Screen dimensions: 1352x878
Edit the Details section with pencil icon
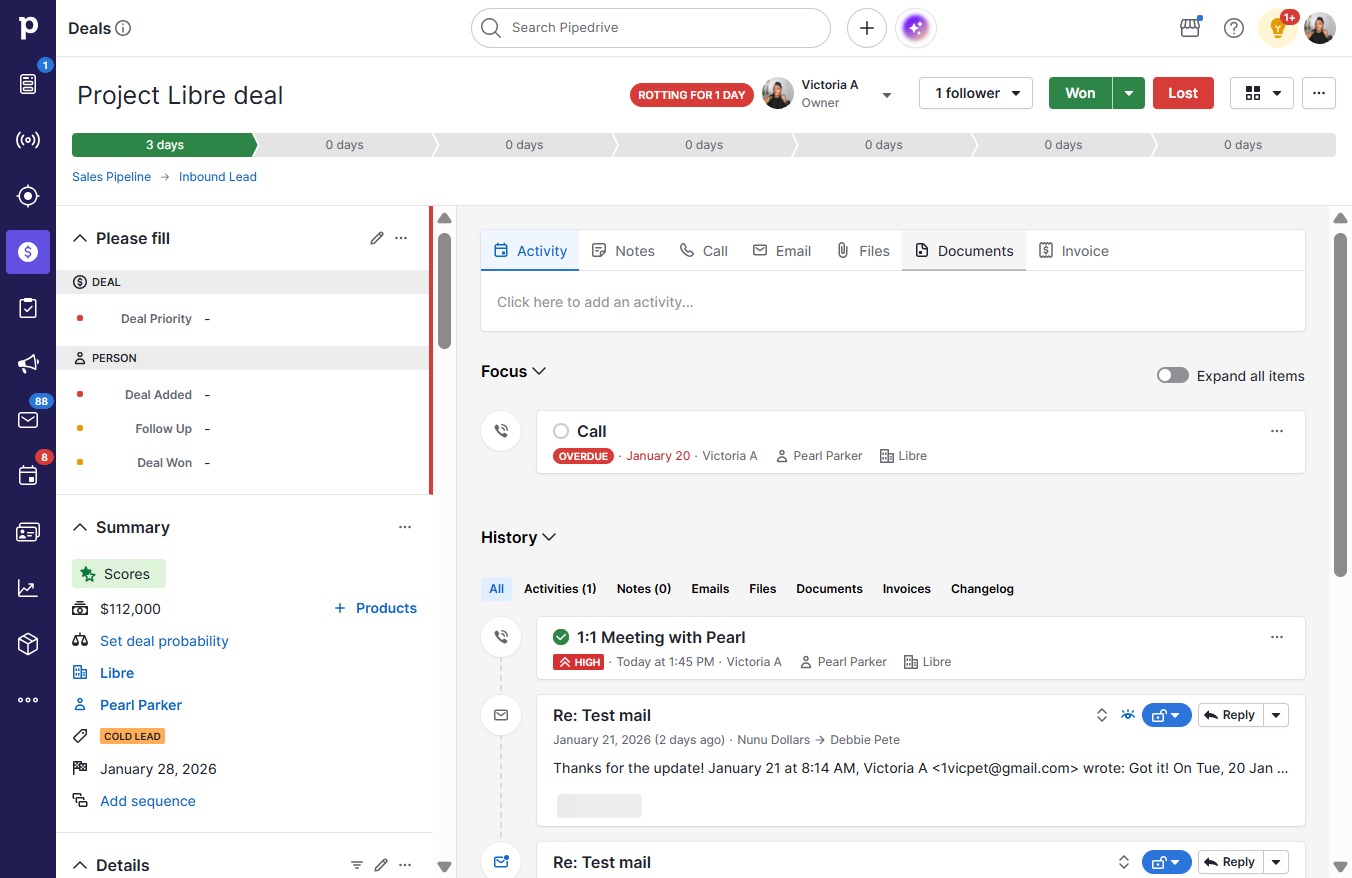pyautogui.click(x=381, y=865)
